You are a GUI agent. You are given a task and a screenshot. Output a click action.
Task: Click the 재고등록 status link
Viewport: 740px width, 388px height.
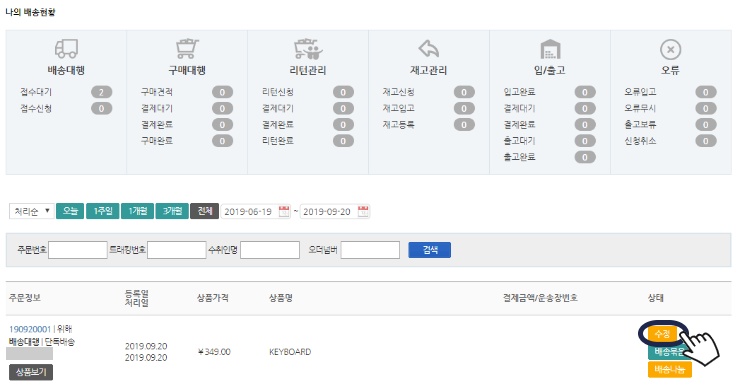(398, 125)
